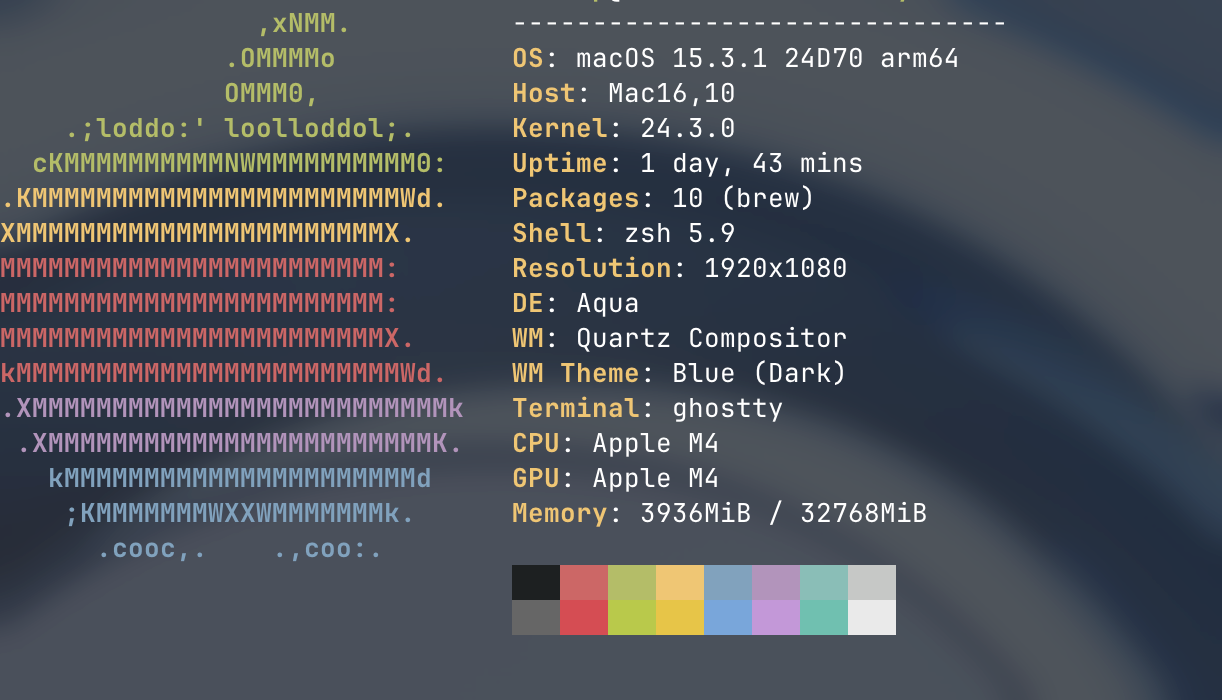Click the "Packages" label
Screen dimensions: 1222x700
(x=576, y=198)
